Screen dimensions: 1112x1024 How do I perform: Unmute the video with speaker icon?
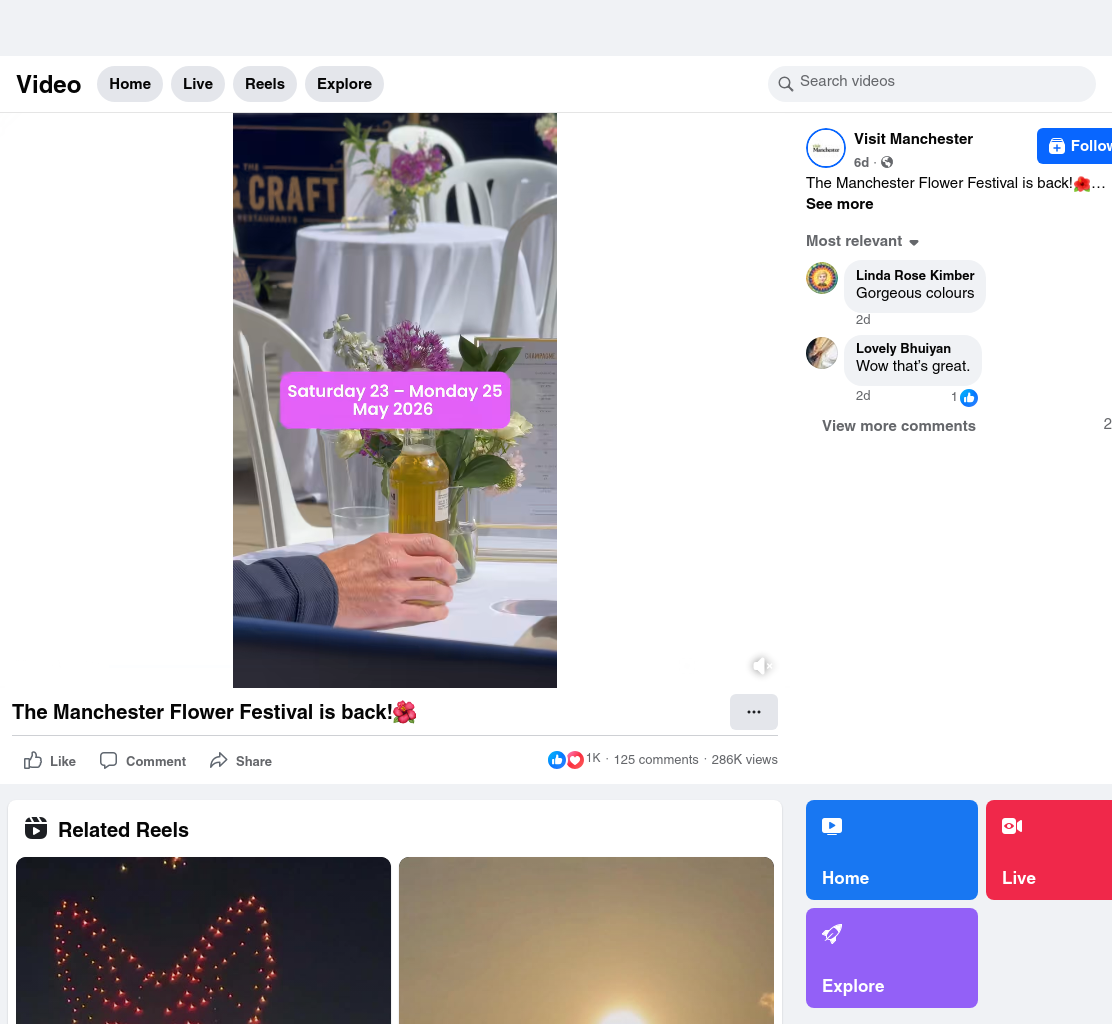[761, 666]
